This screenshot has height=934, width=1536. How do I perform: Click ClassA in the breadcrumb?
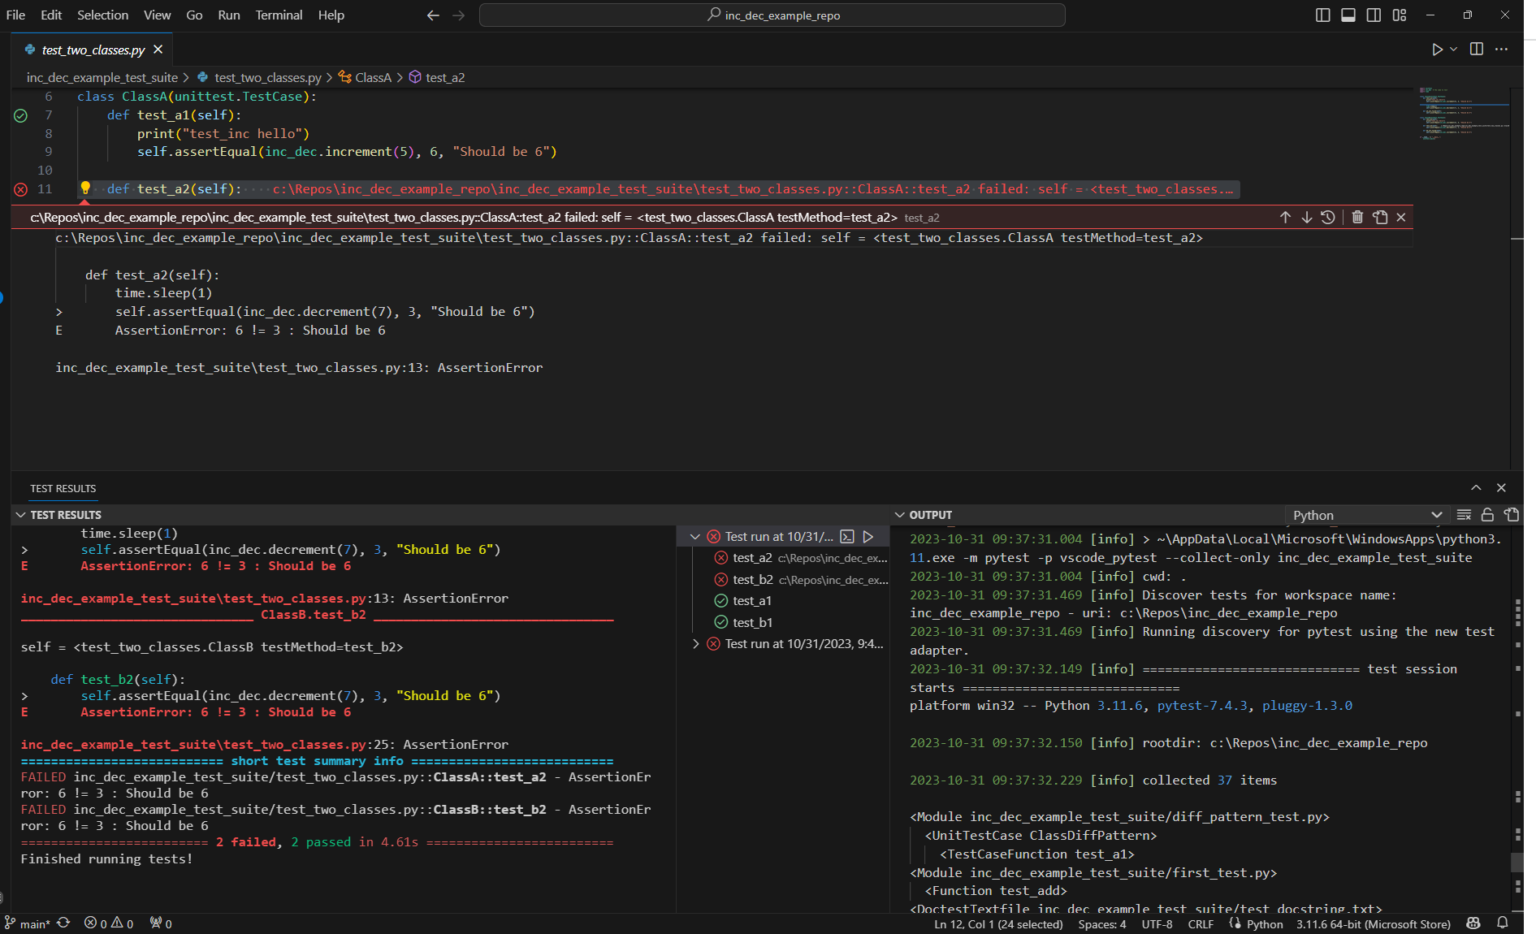372,77
